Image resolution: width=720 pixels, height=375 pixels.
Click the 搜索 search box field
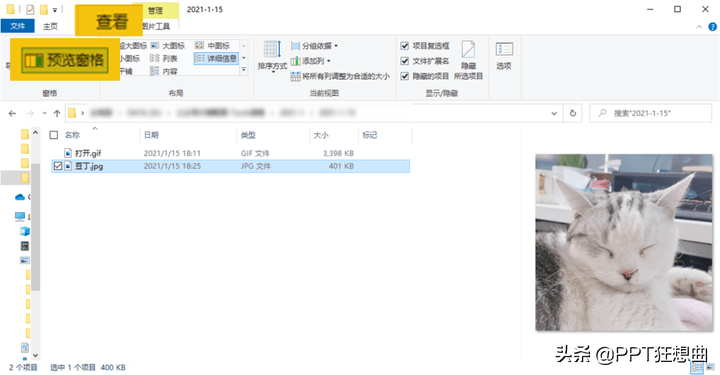651,113
